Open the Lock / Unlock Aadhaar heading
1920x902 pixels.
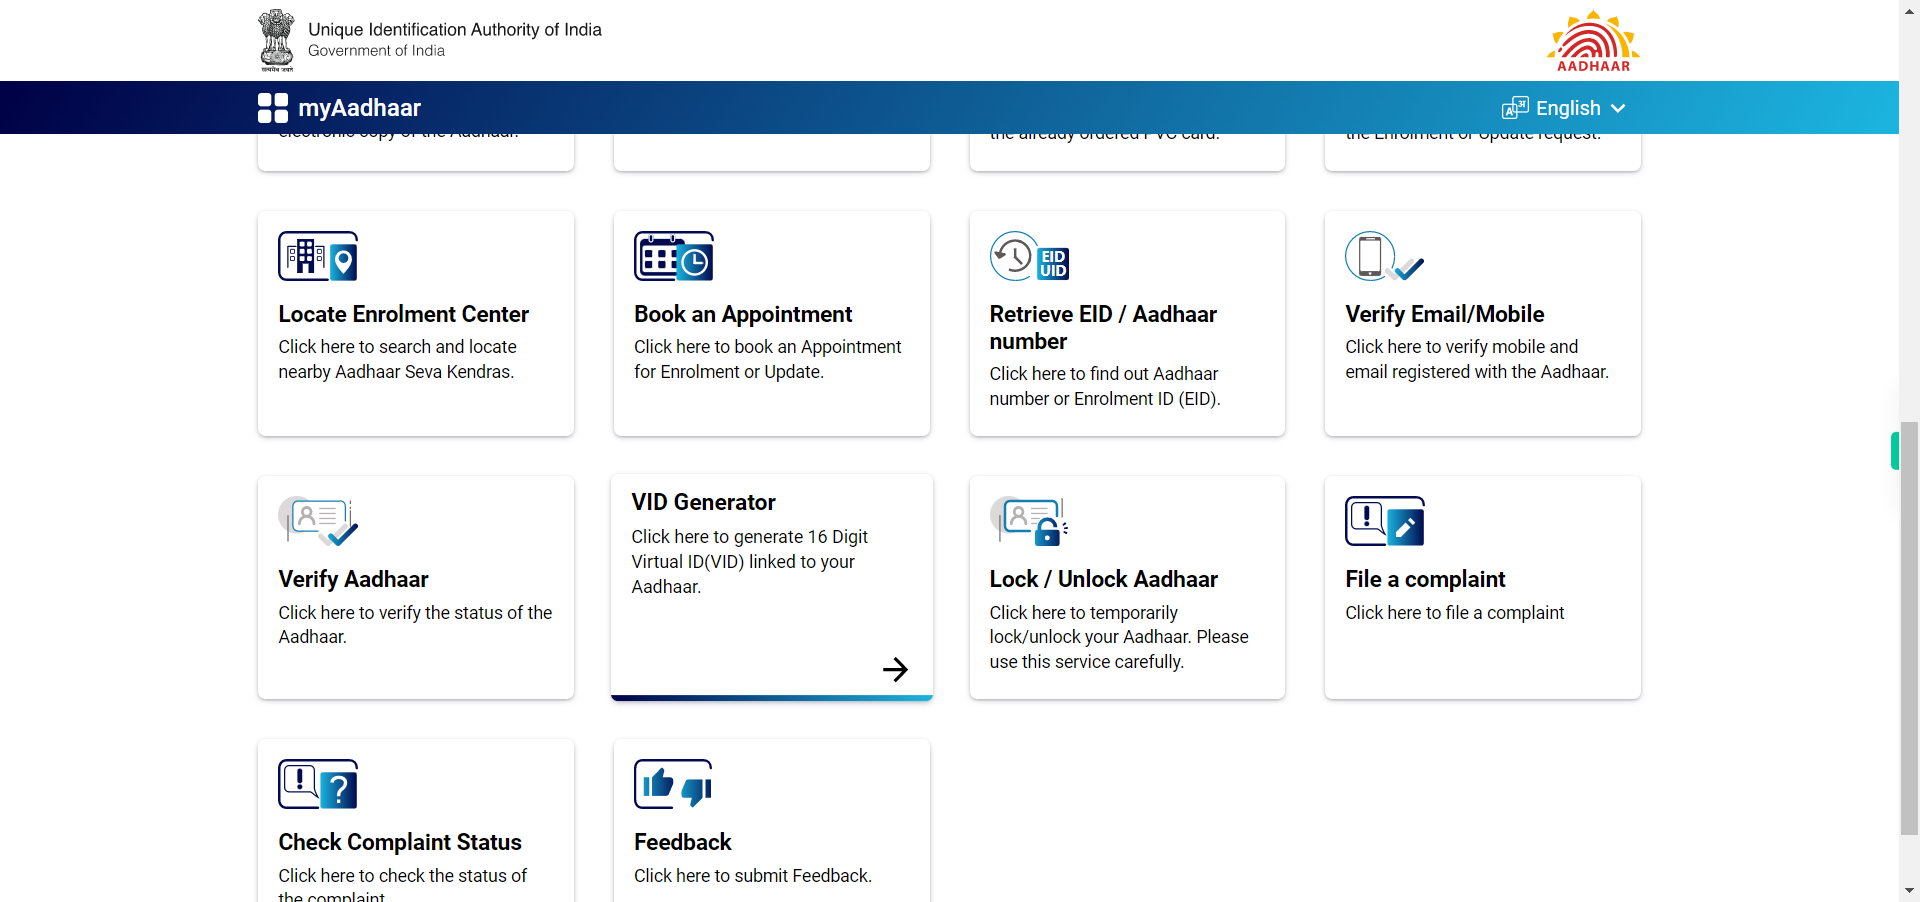[1103, 579]
